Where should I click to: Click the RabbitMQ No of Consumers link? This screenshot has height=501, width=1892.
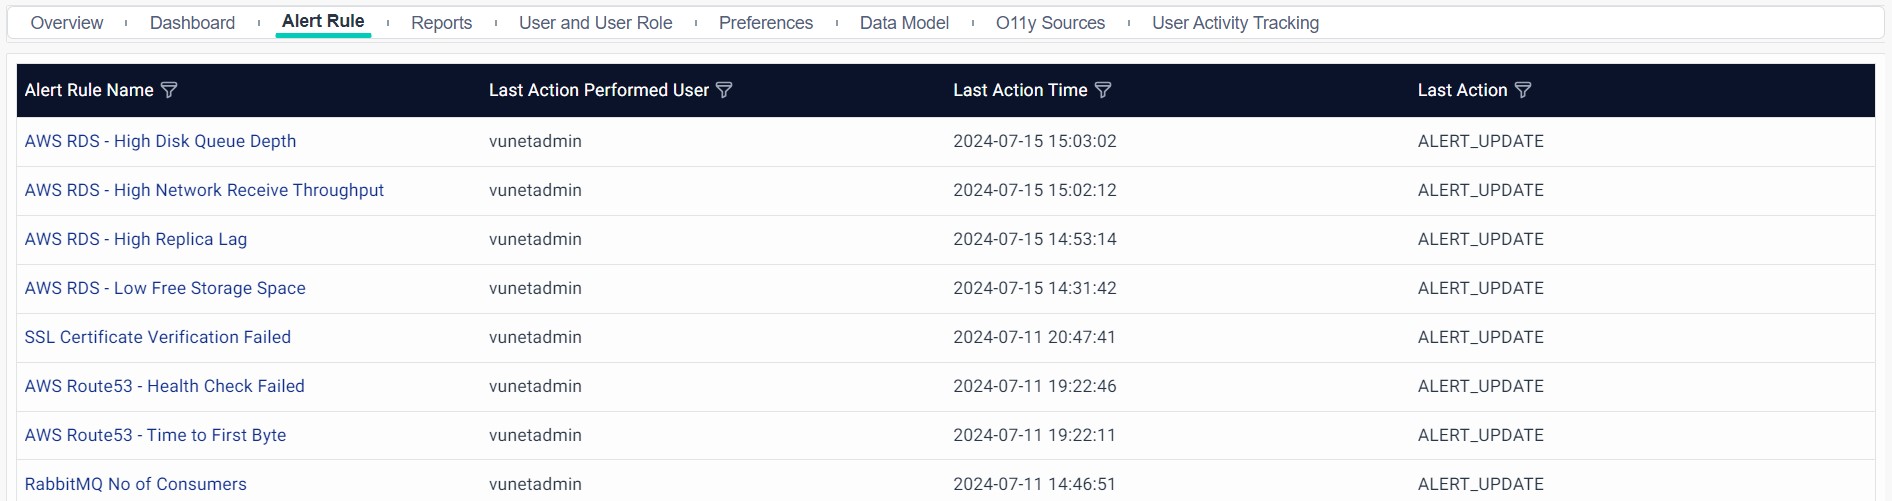pos(136,484)
